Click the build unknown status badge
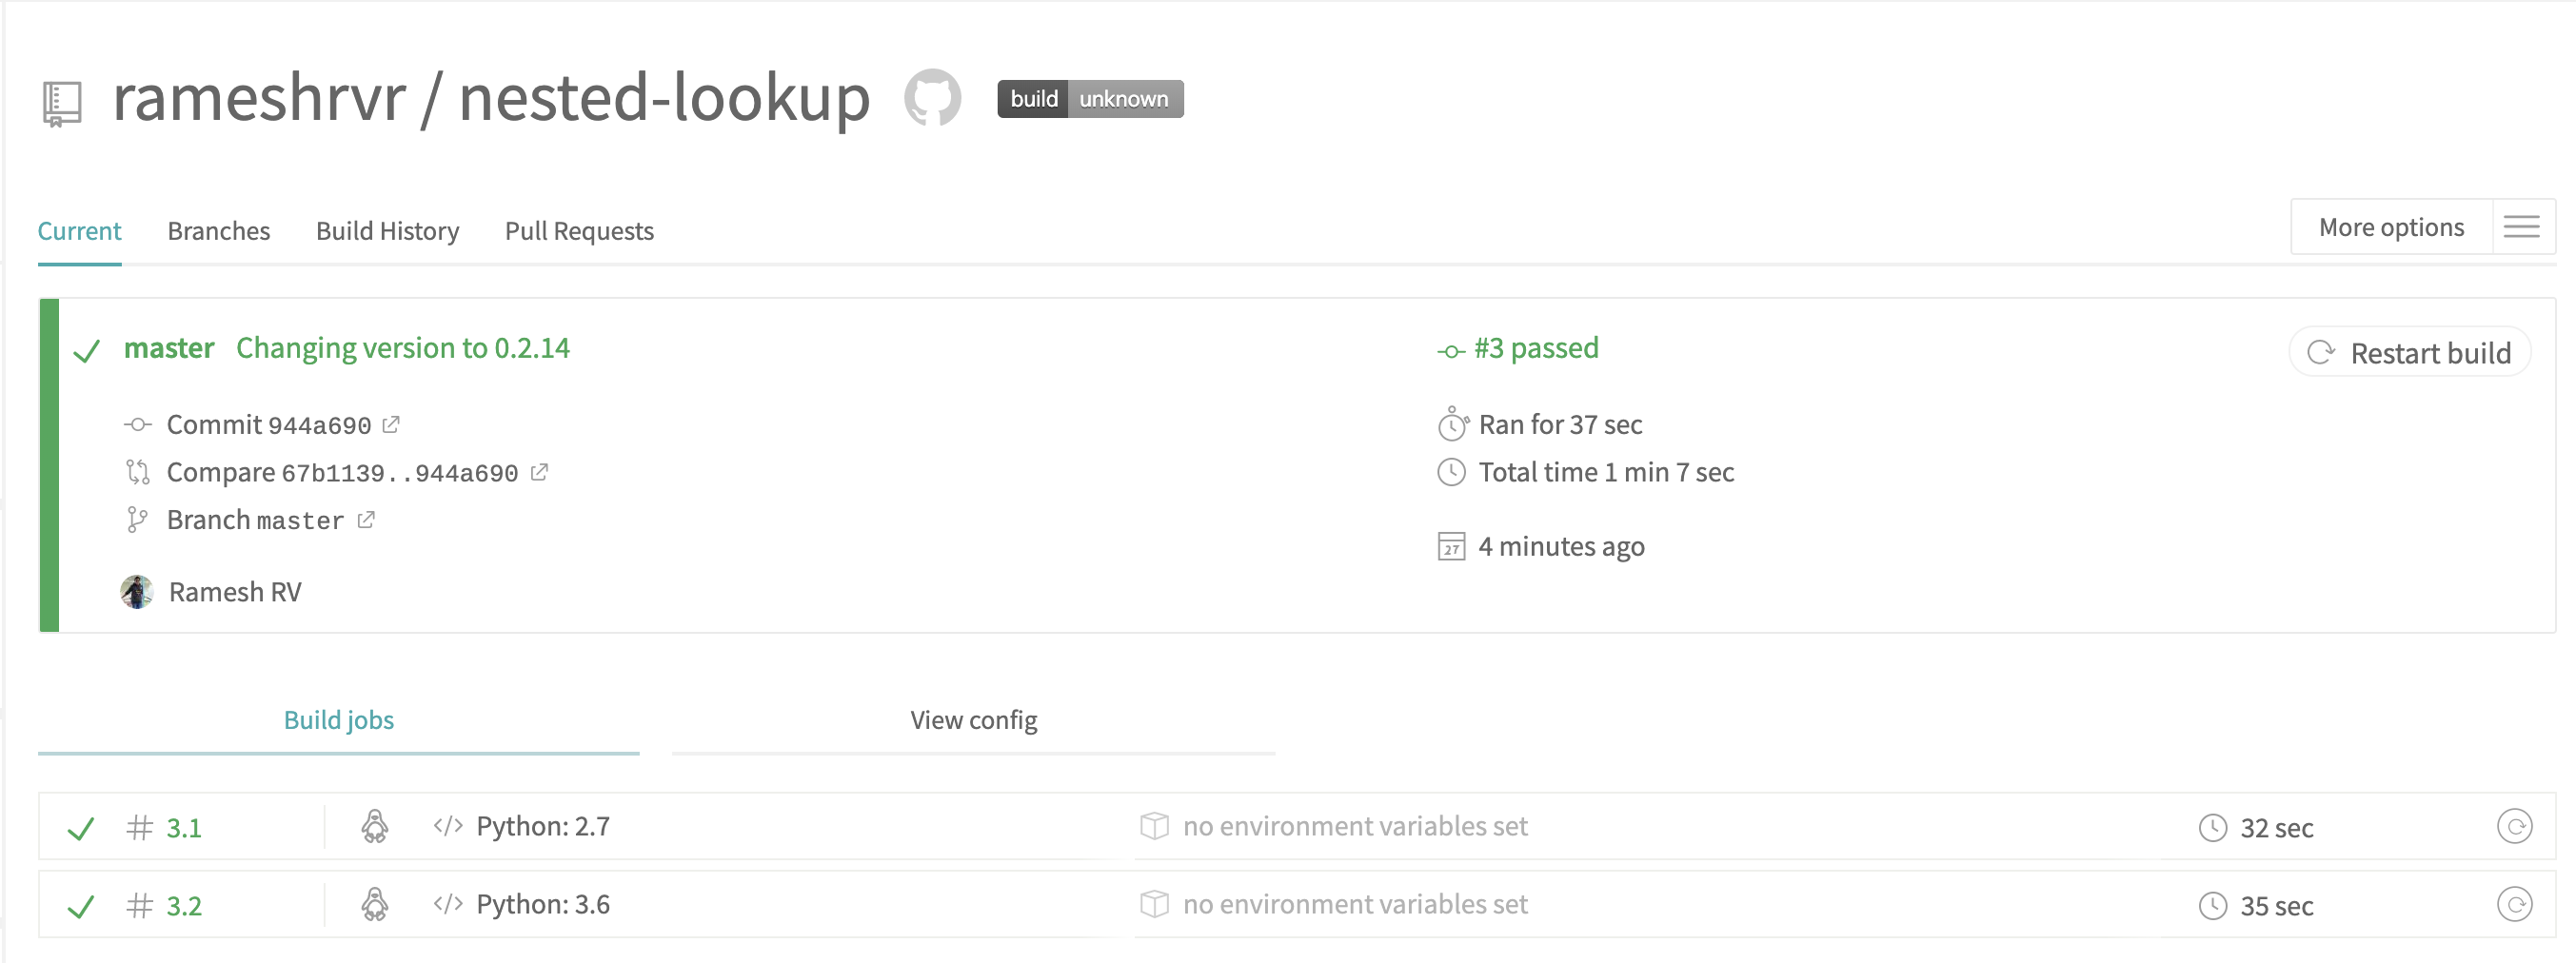Viewport: 2576px width, 963px height. [x=1090, y=99]
